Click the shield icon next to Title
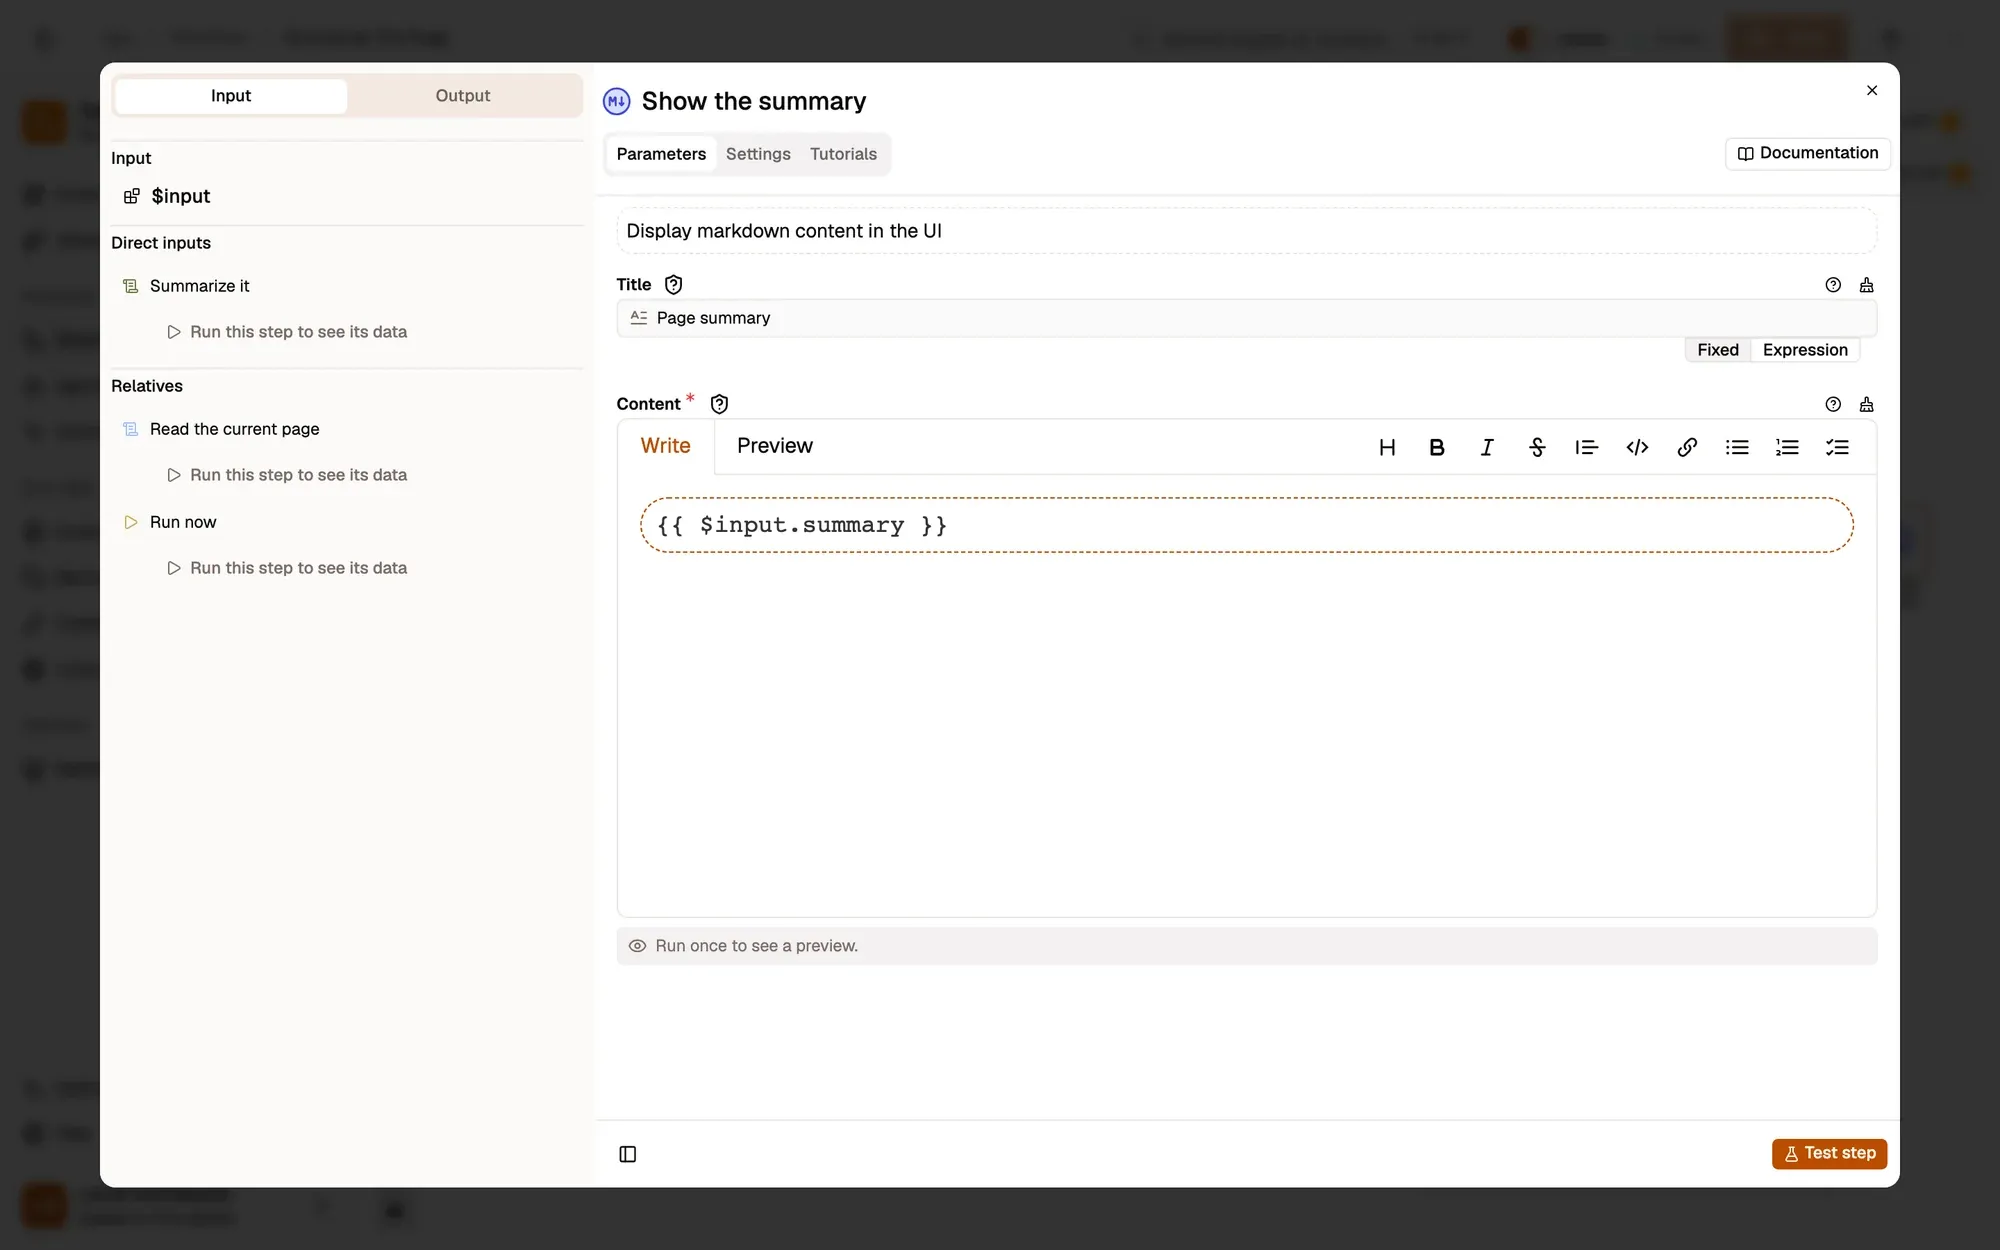 click(674, 285)
